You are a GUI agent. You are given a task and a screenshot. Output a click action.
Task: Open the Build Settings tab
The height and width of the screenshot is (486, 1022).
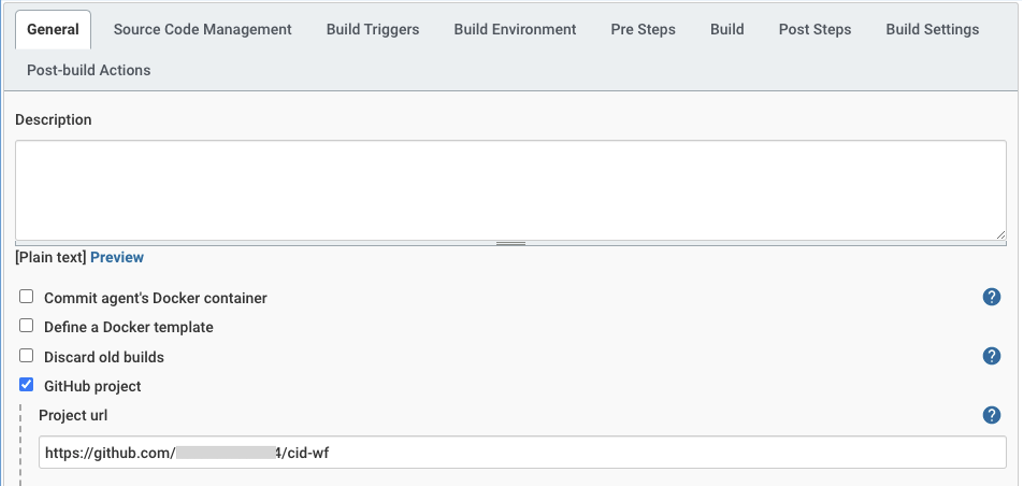point(933,29)
